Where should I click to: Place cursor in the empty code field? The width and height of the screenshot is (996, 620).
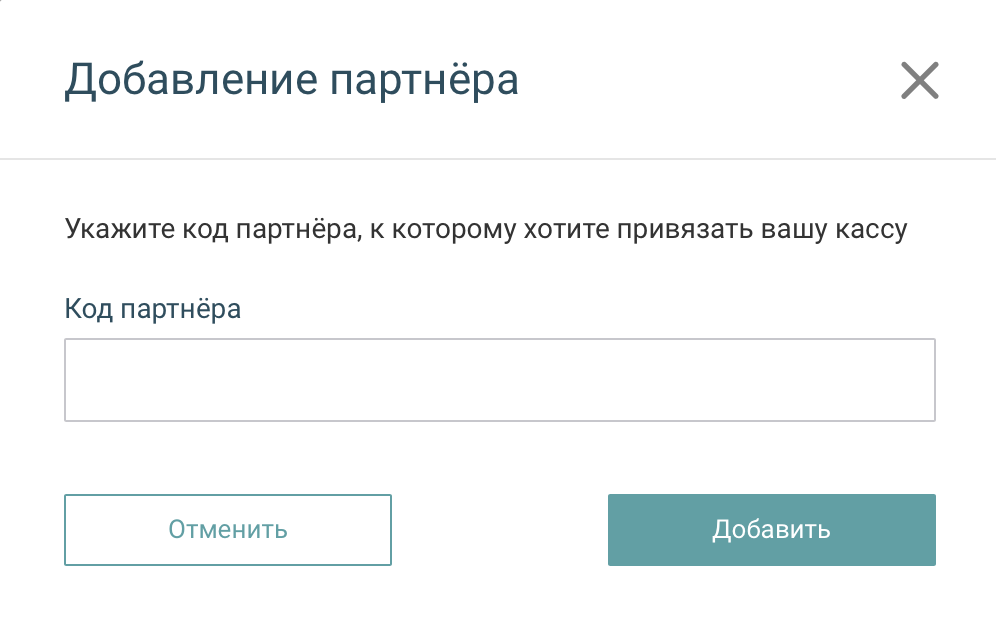499,380
